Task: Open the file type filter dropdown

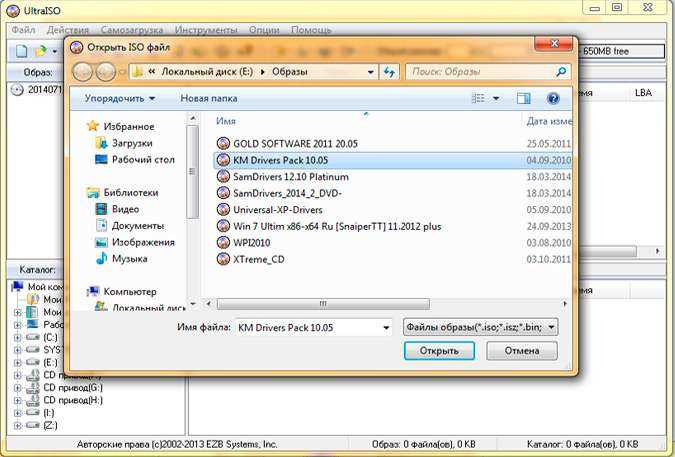Action: pyautogui.click(x=480, y=327)
